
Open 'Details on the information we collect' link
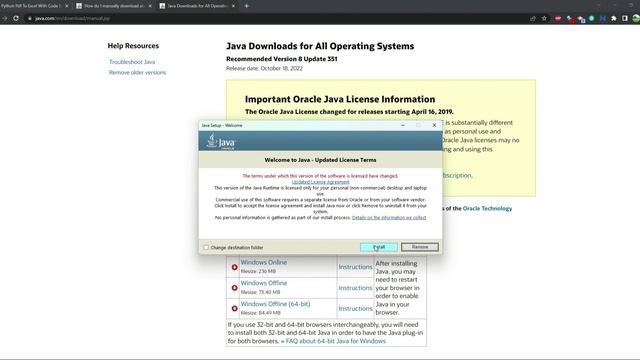(389, 218)
